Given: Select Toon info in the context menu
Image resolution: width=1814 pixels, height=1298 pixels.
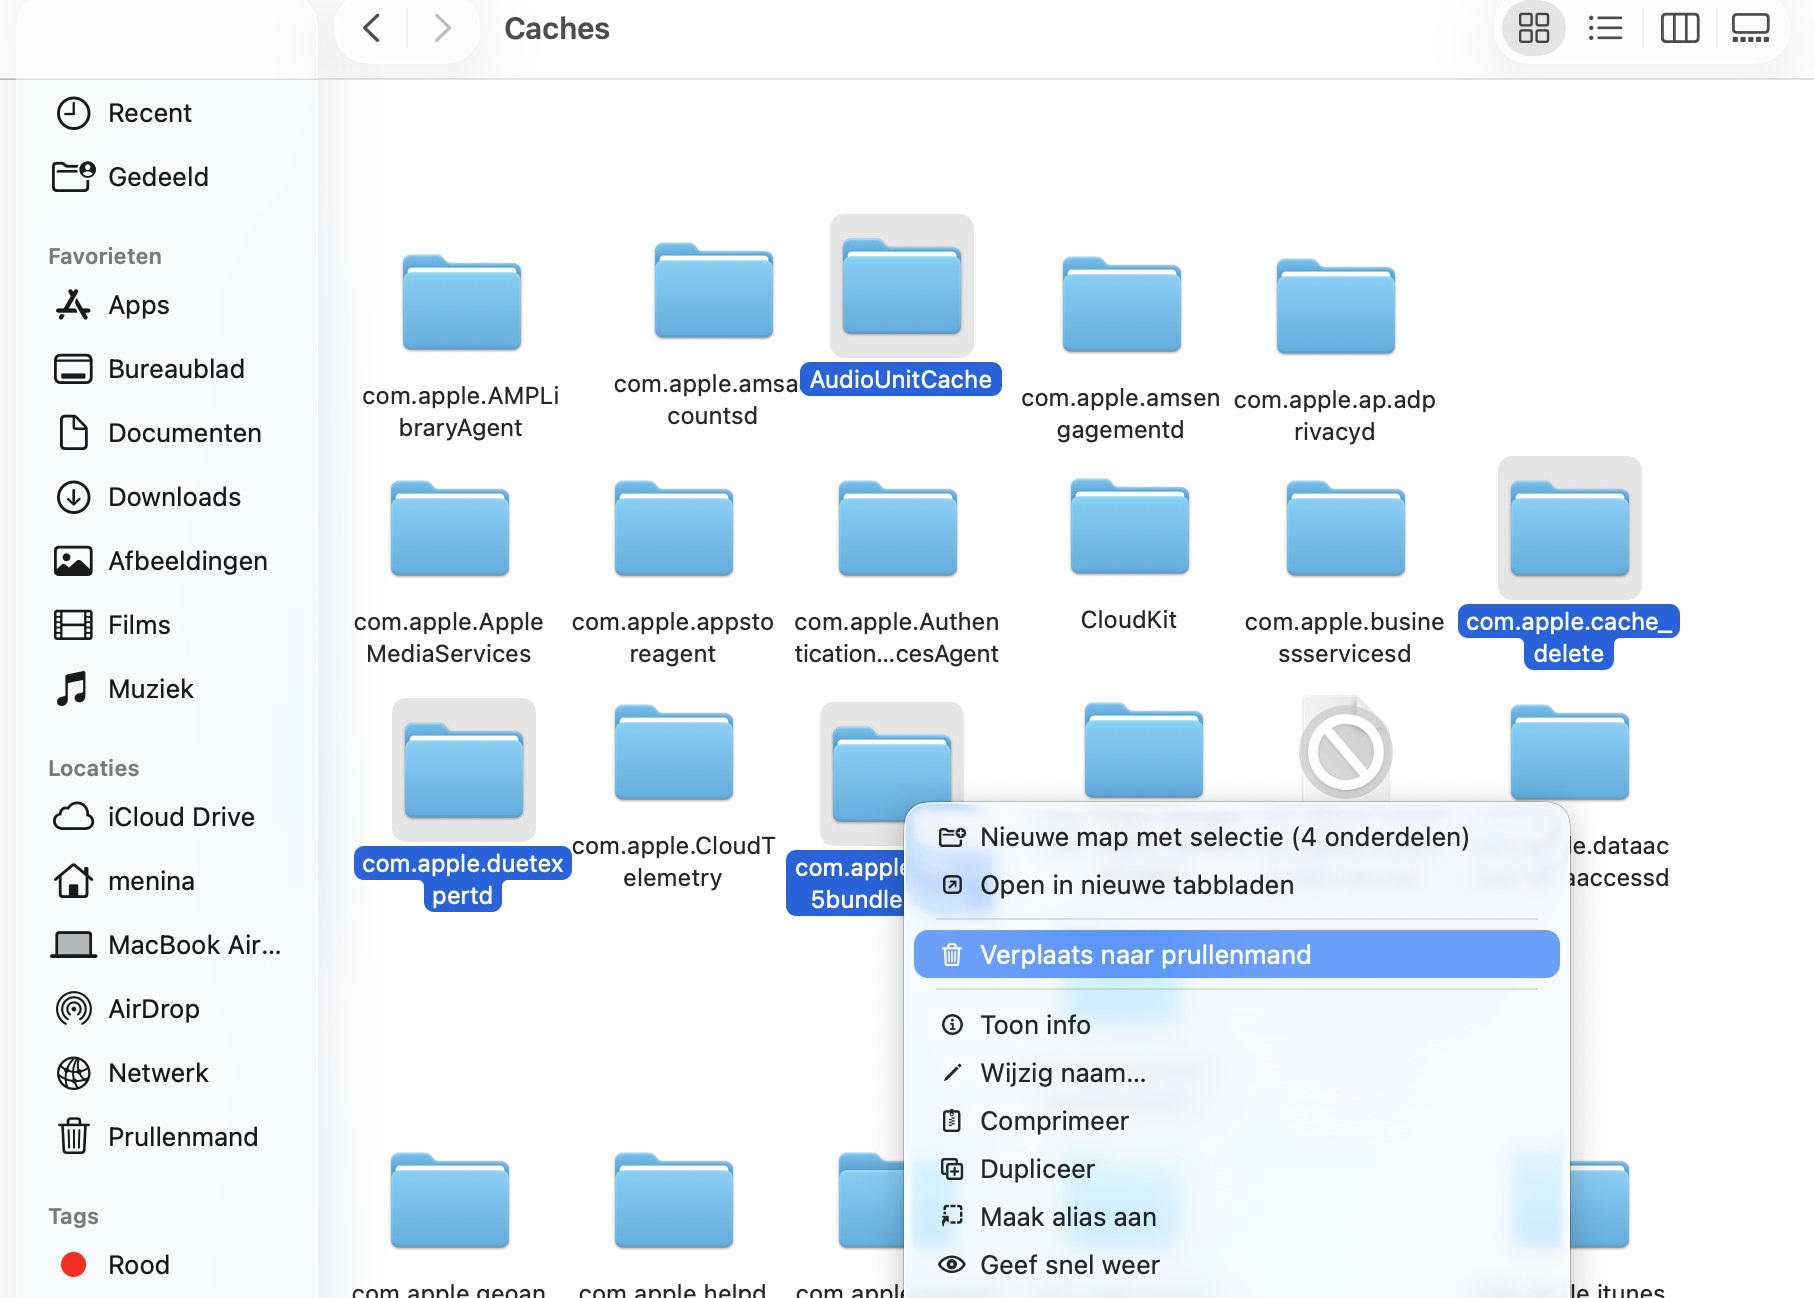Looking at the screenshot, I should click(1035, 1024).
